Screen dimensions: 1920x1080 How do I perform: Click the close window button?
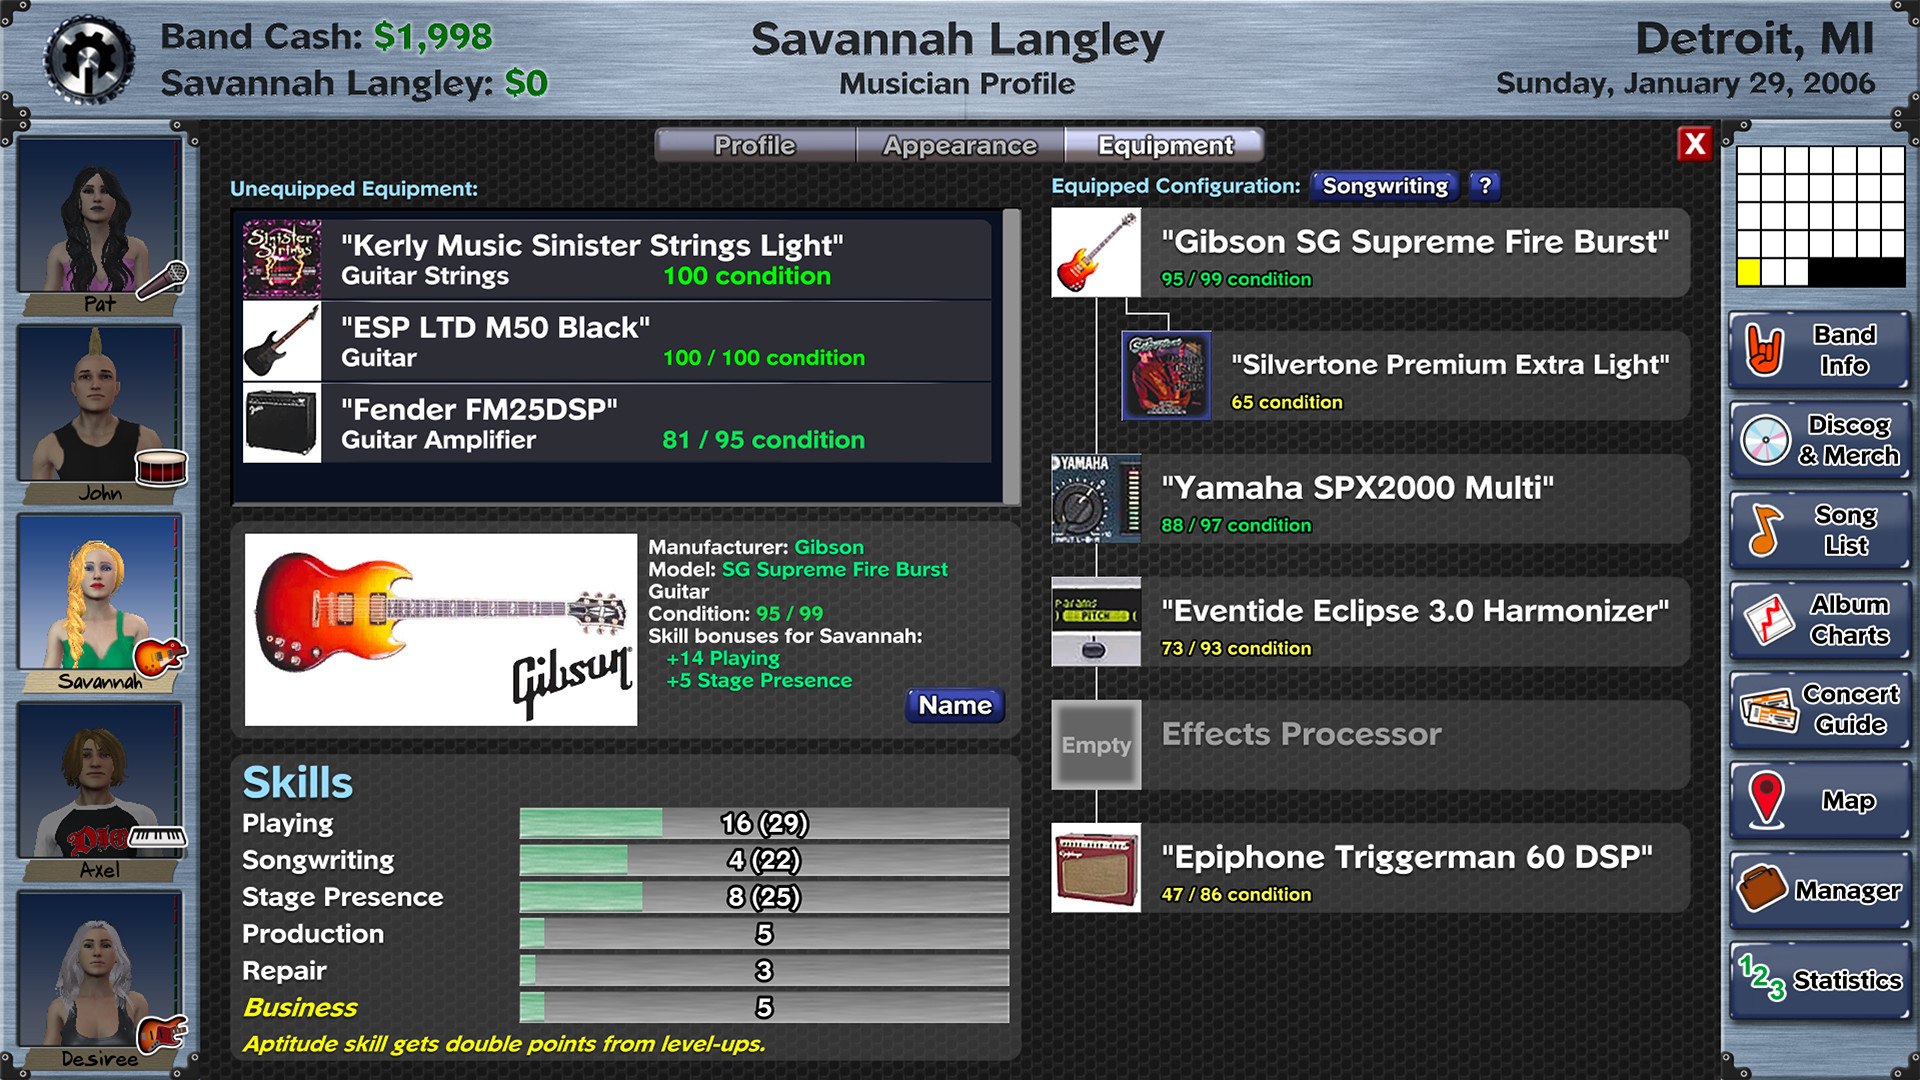[1692, 145]
